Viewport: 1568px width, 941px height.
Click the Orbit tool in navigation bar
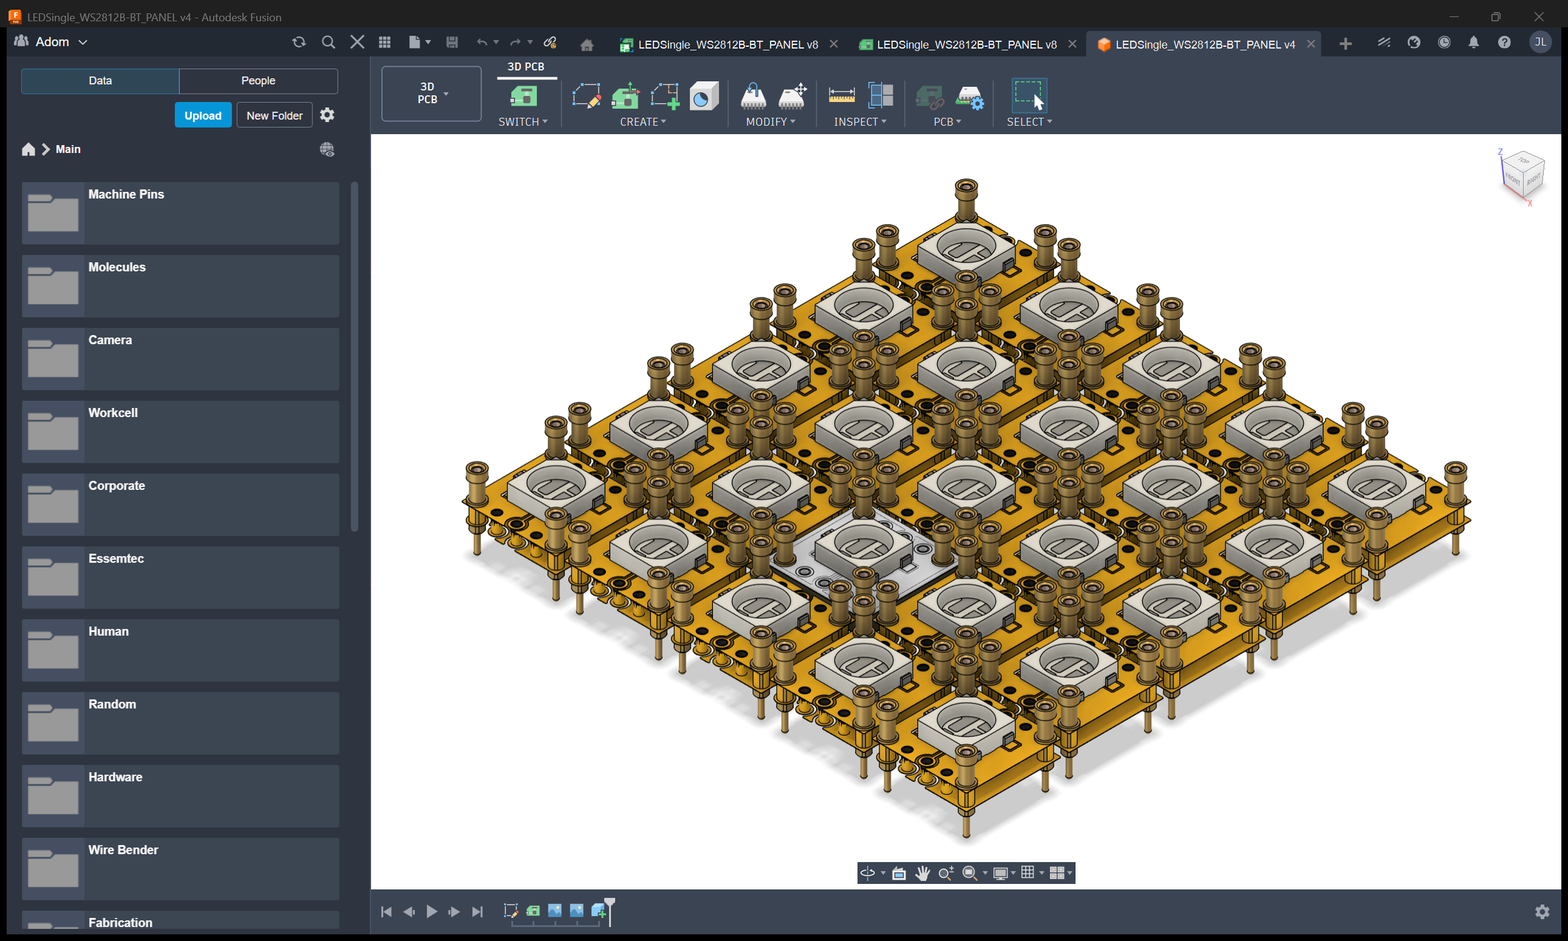tap(868, 873)
